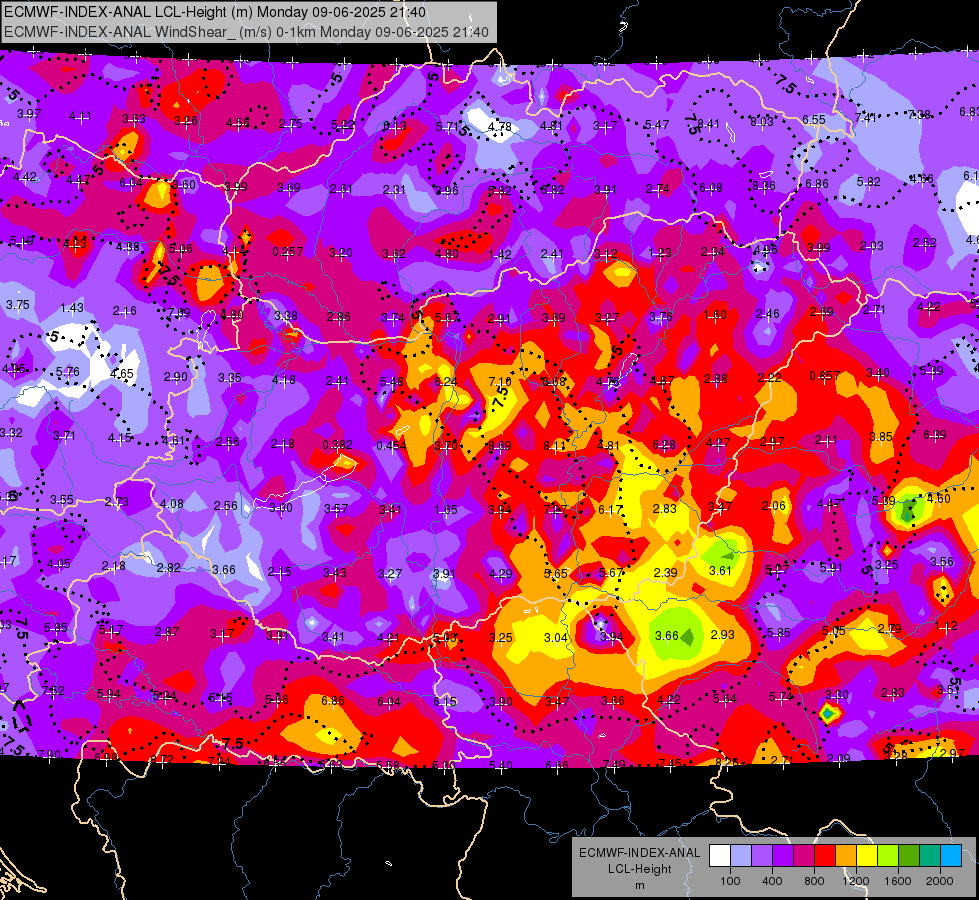Image resolution: width=979 pixels, height=900 pixels.
Task: Click the wind shear value 0.857
Action: click(825, 375)
